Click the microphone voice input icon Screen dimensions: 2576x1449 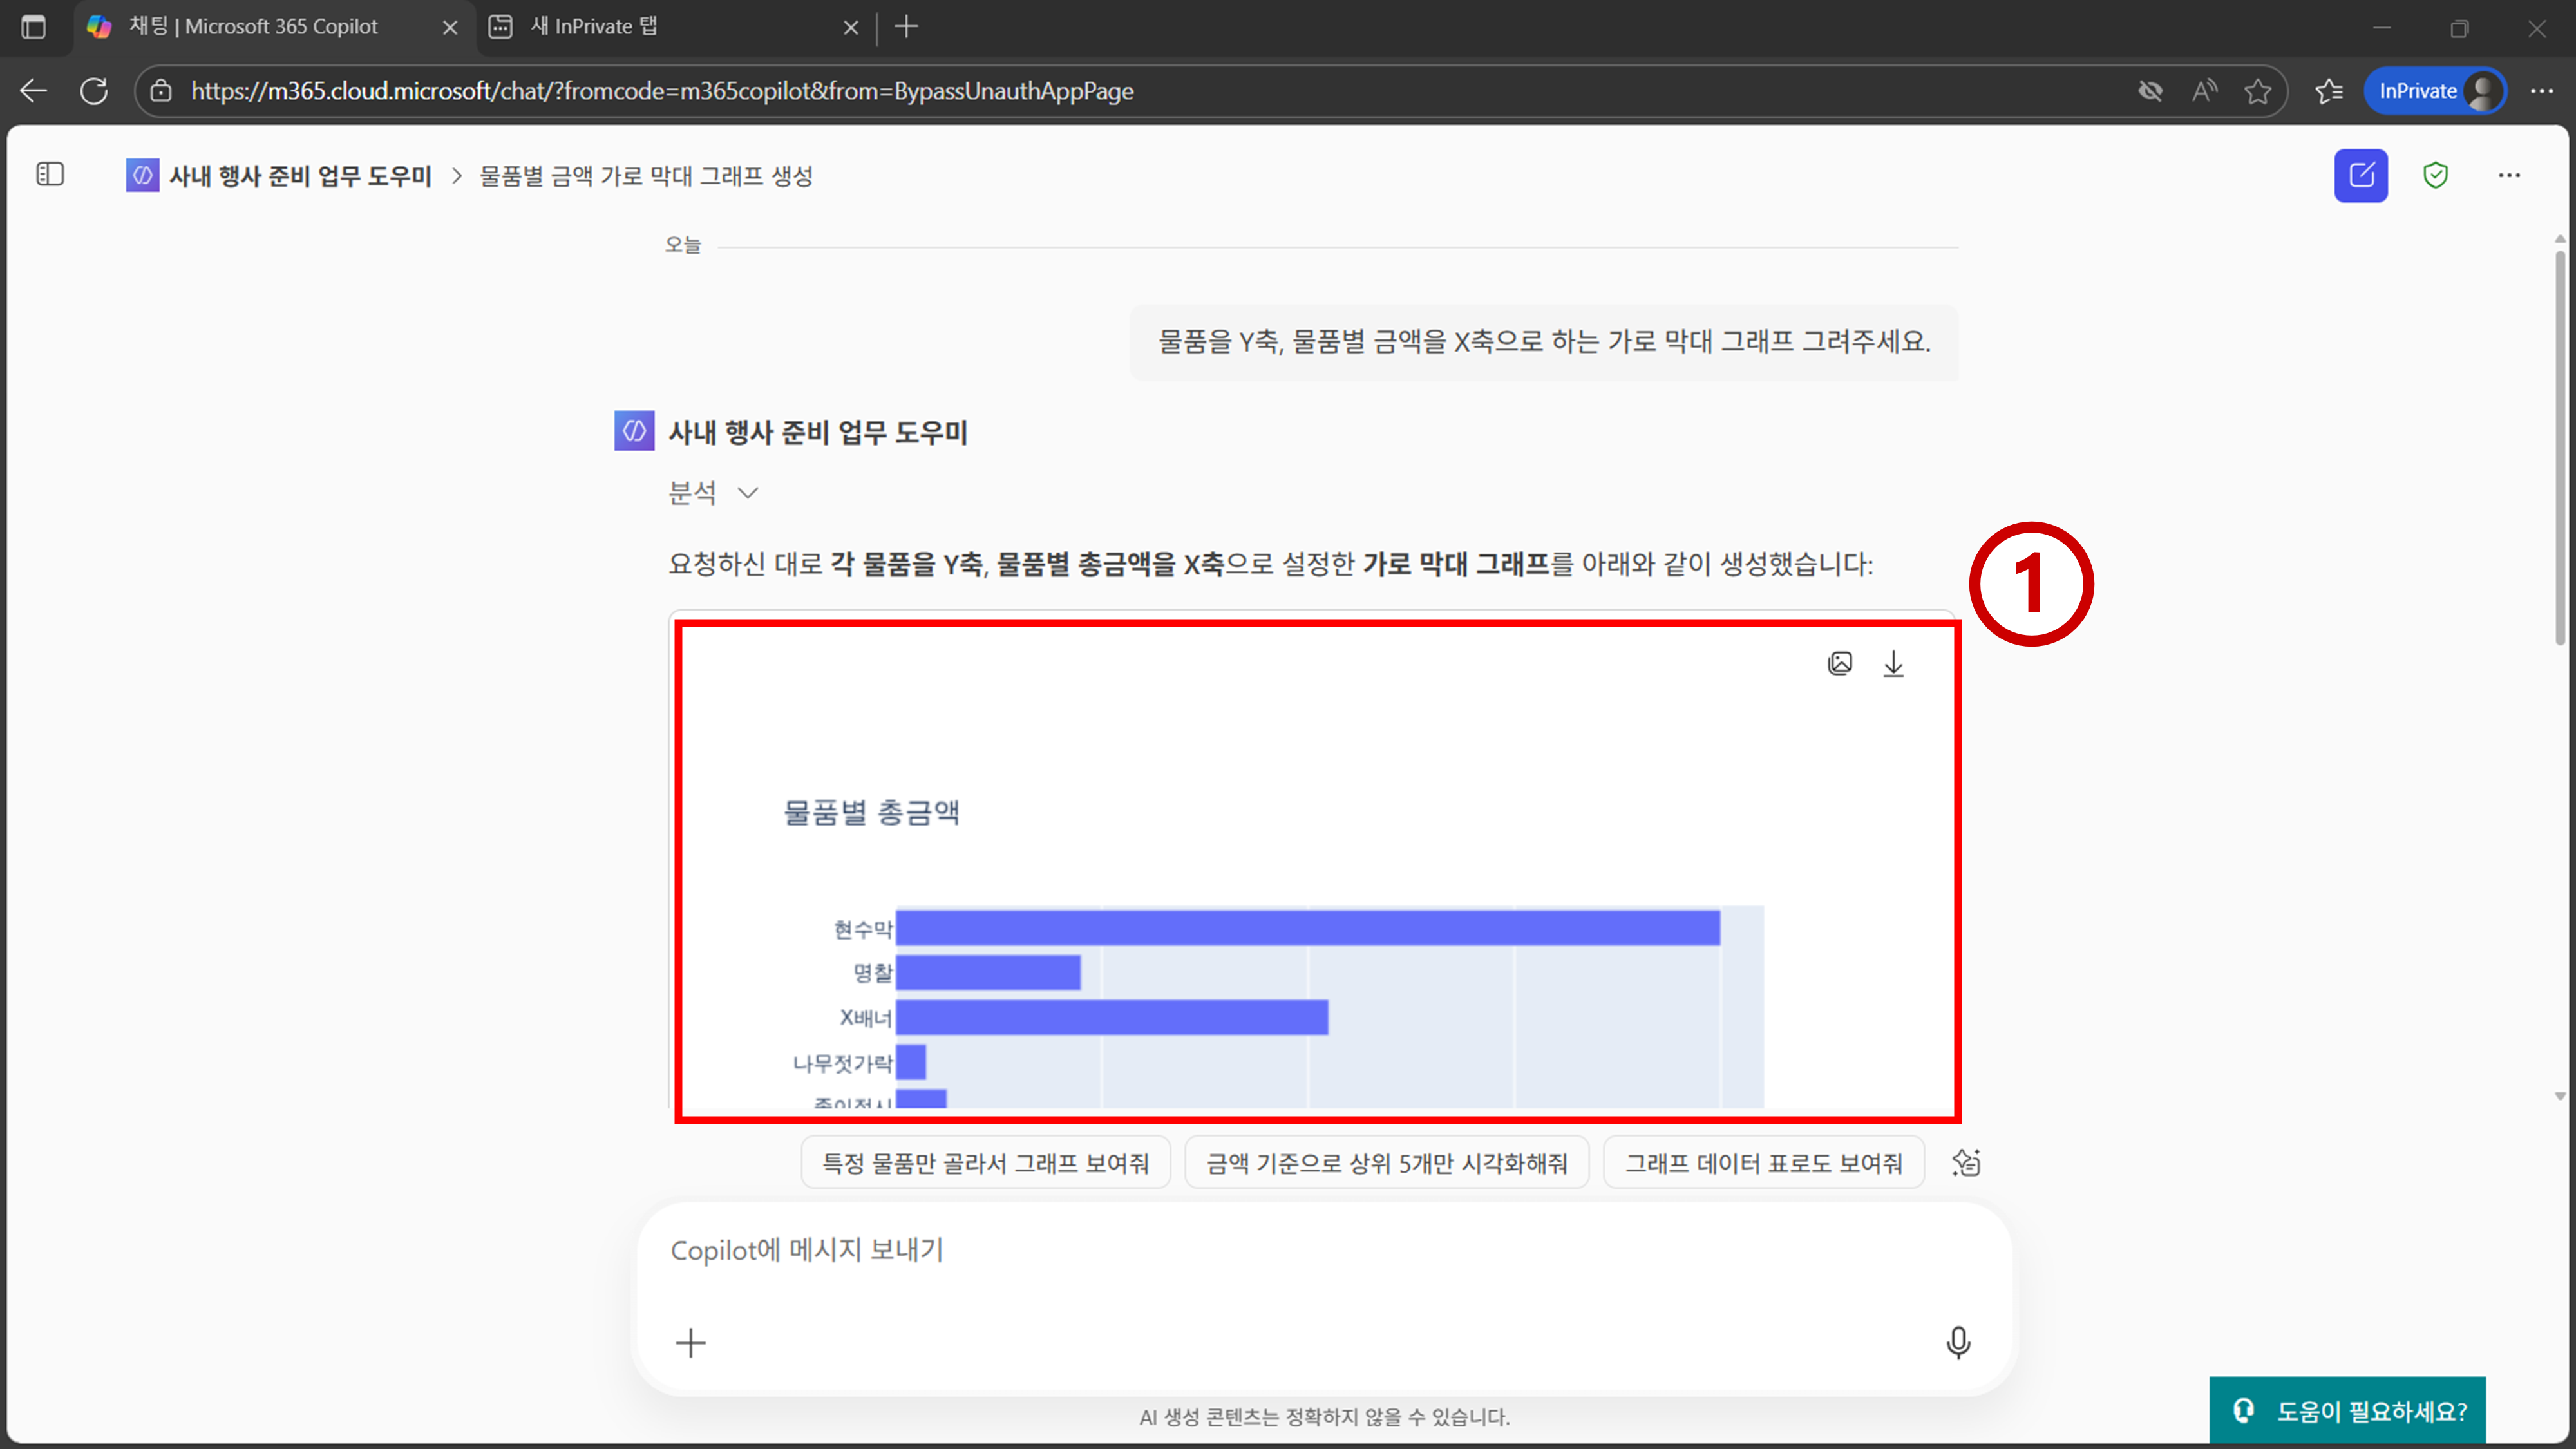click(1958, 1342)
